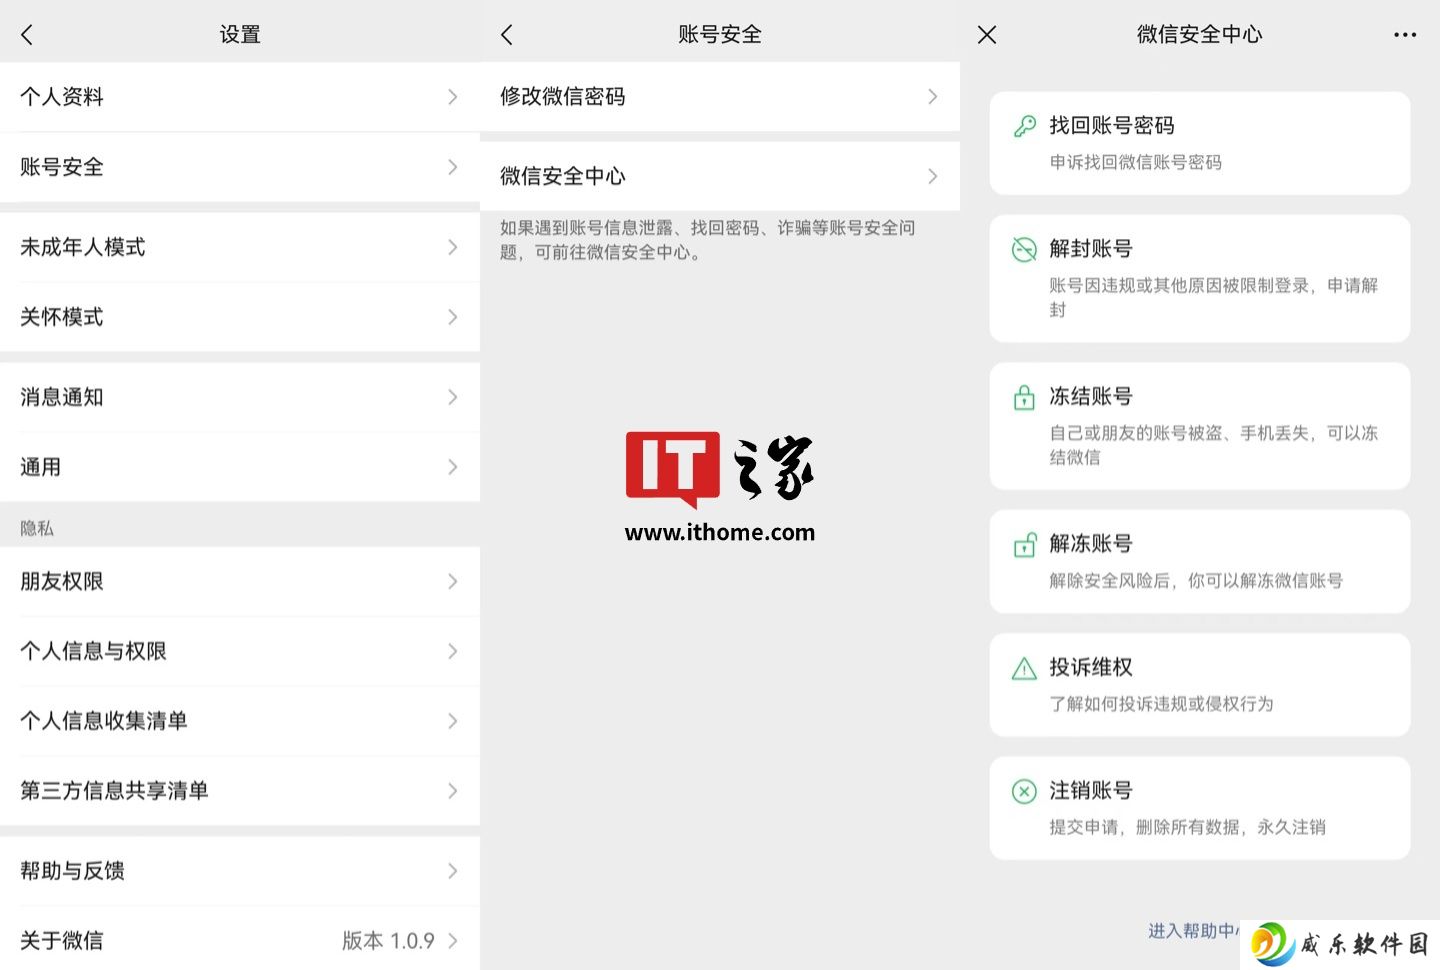Click the 进入帮助中心 link
This screenshot has width=1440, height=970.
(x=1194, y=931)
